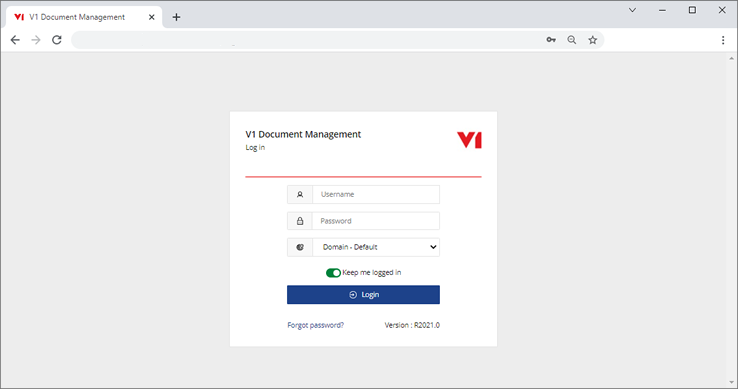Viewport: 738px width, 389px height.
Task: Click the padlock icon beside Password
Action: coord(300,221)
